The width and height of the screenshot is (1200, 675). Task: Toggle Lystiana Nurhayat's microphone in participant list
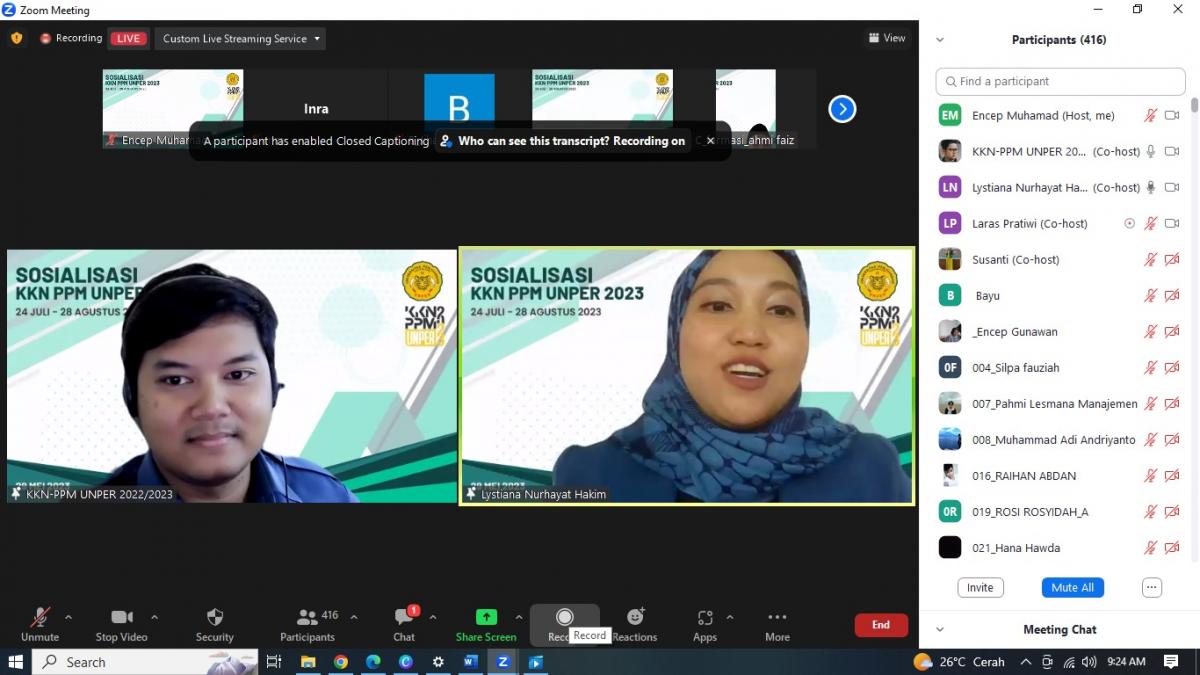click(1151, 187)
